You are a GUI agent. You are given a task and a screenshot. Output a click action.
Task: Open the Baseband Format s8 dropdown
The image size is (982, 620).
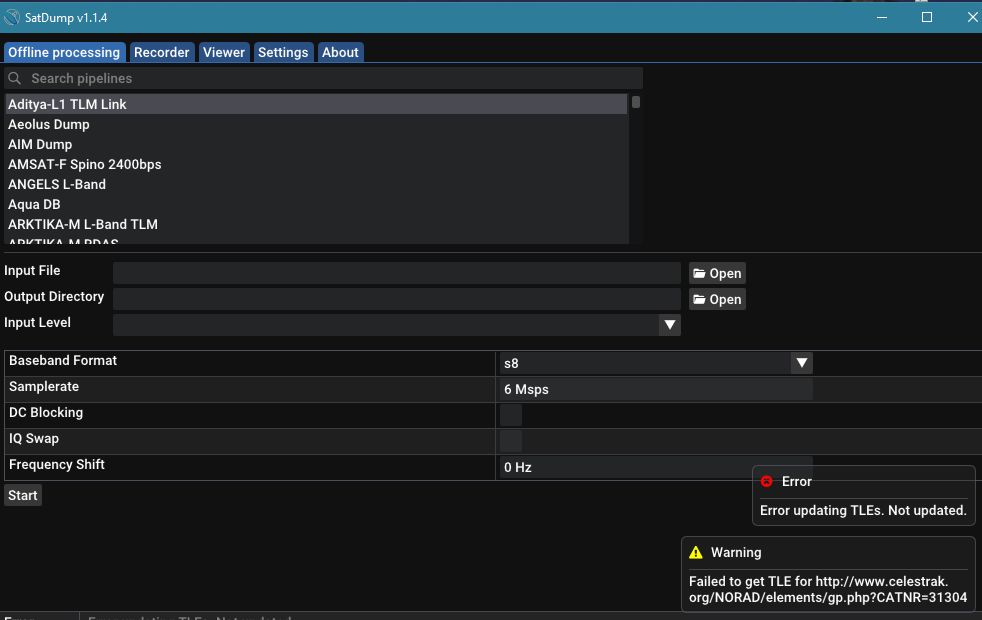pos(656,363)
